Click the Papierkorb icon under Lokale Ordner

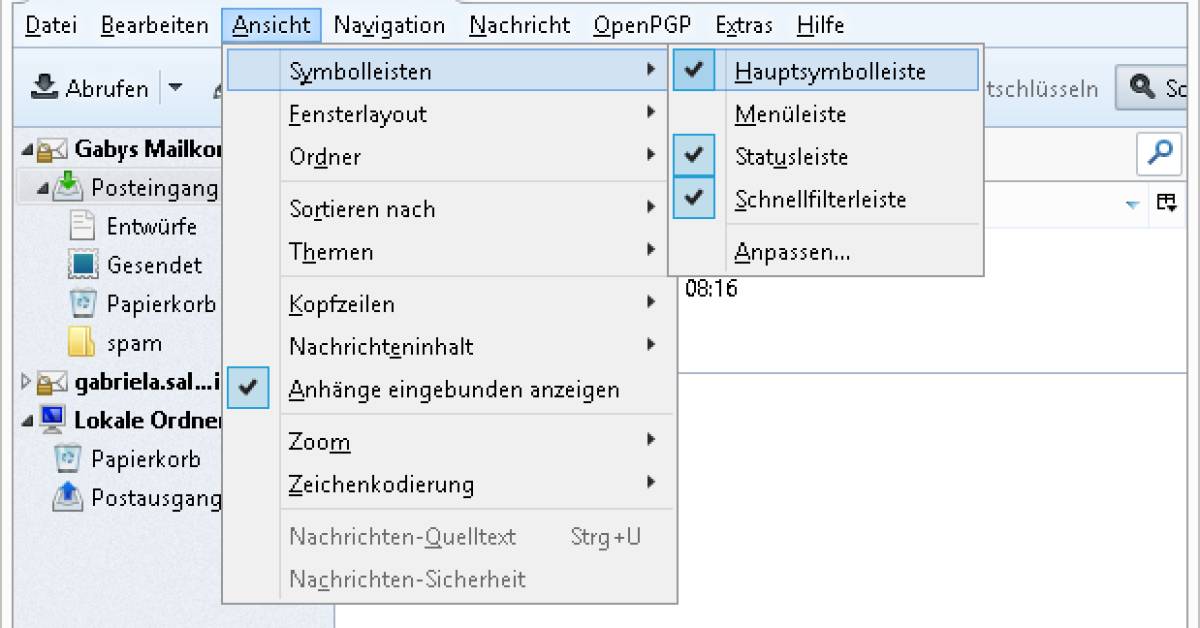(x=68, y=459)
